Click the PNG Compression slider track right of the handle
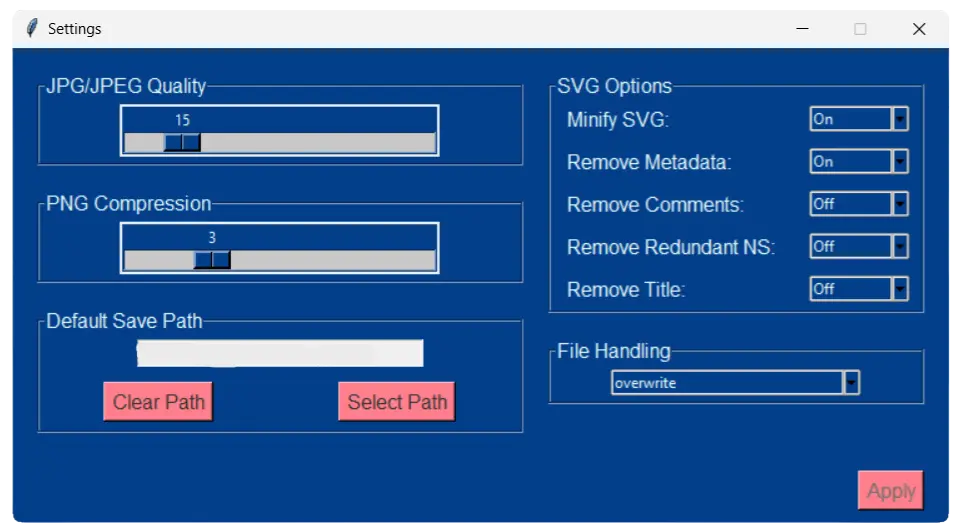Viewport: 957px width, 532px height. click(x=333, y=260)
